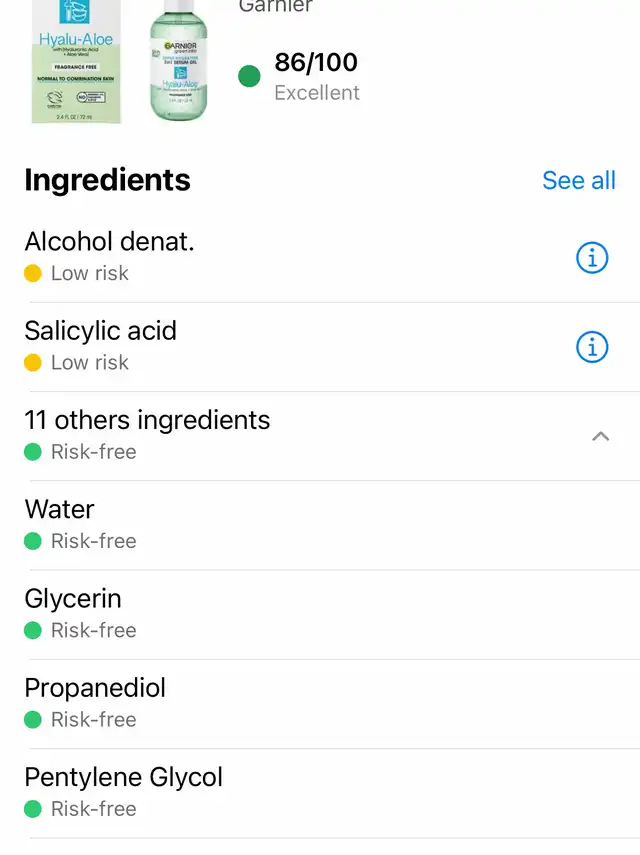Open the Hyalu-Aloe box product image
The height and width of the screenshot is (855, 640).
tap(76, 62)
